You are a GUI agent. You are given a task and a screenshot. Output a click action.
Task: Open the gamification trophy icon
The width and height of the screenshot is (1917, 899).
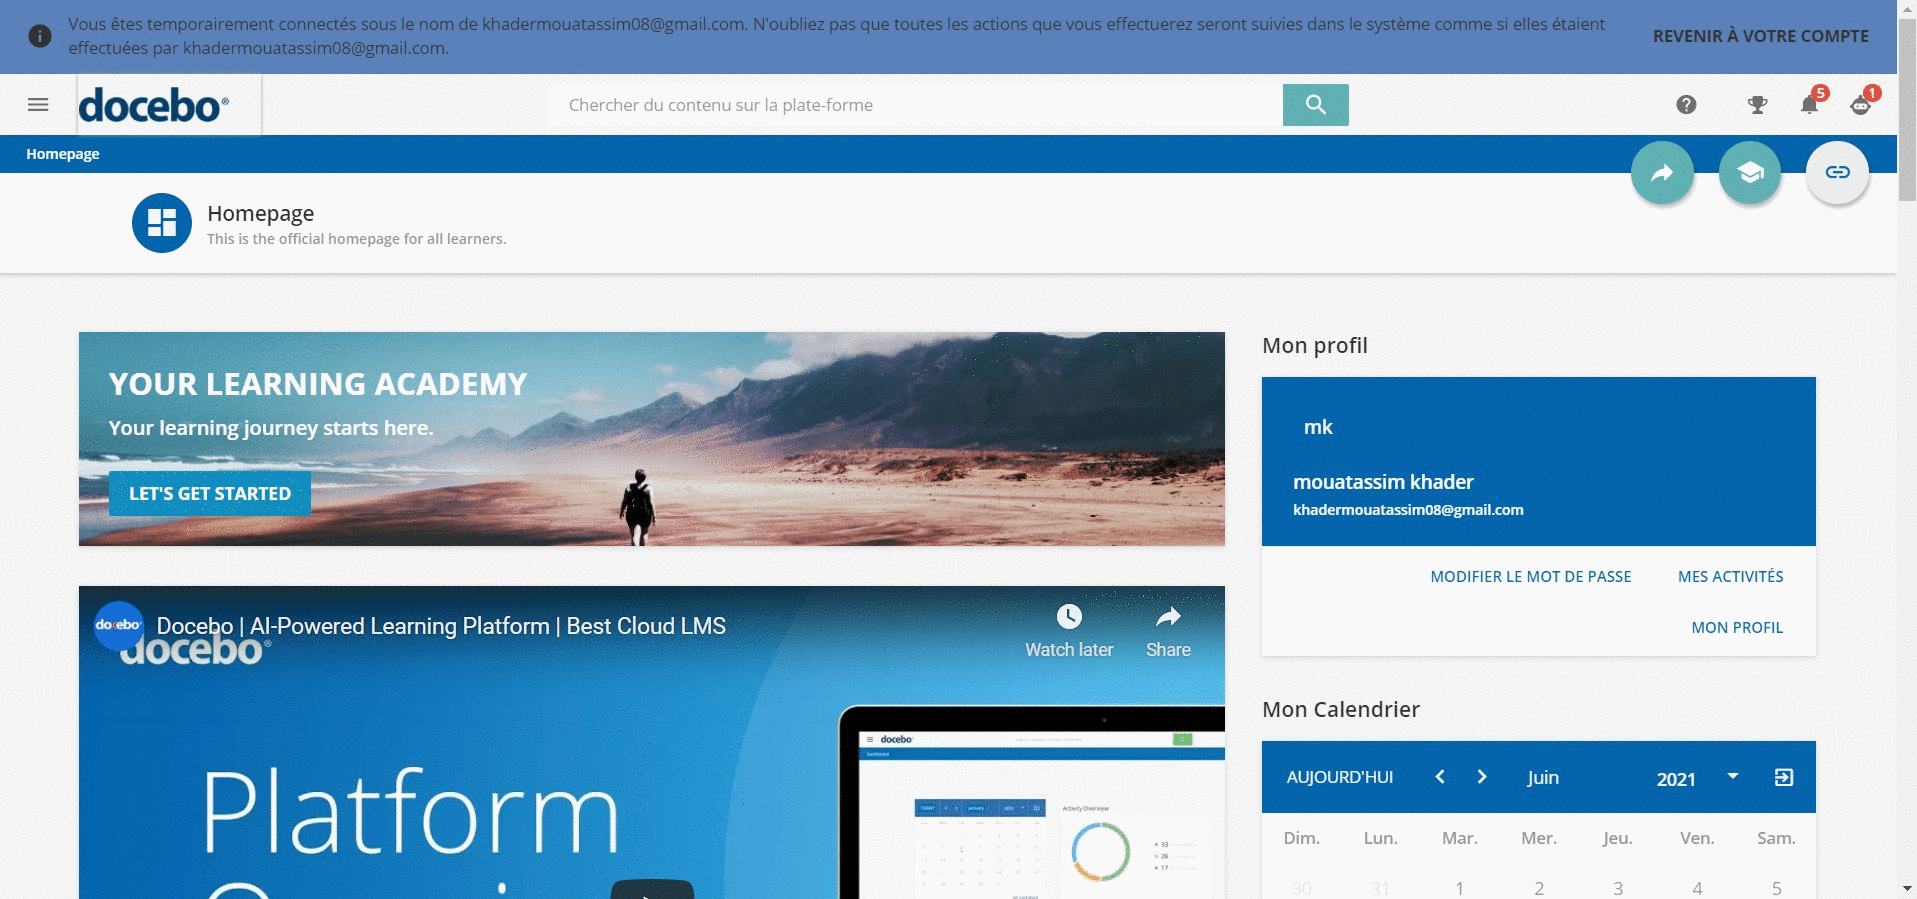tap(1757, 105)
